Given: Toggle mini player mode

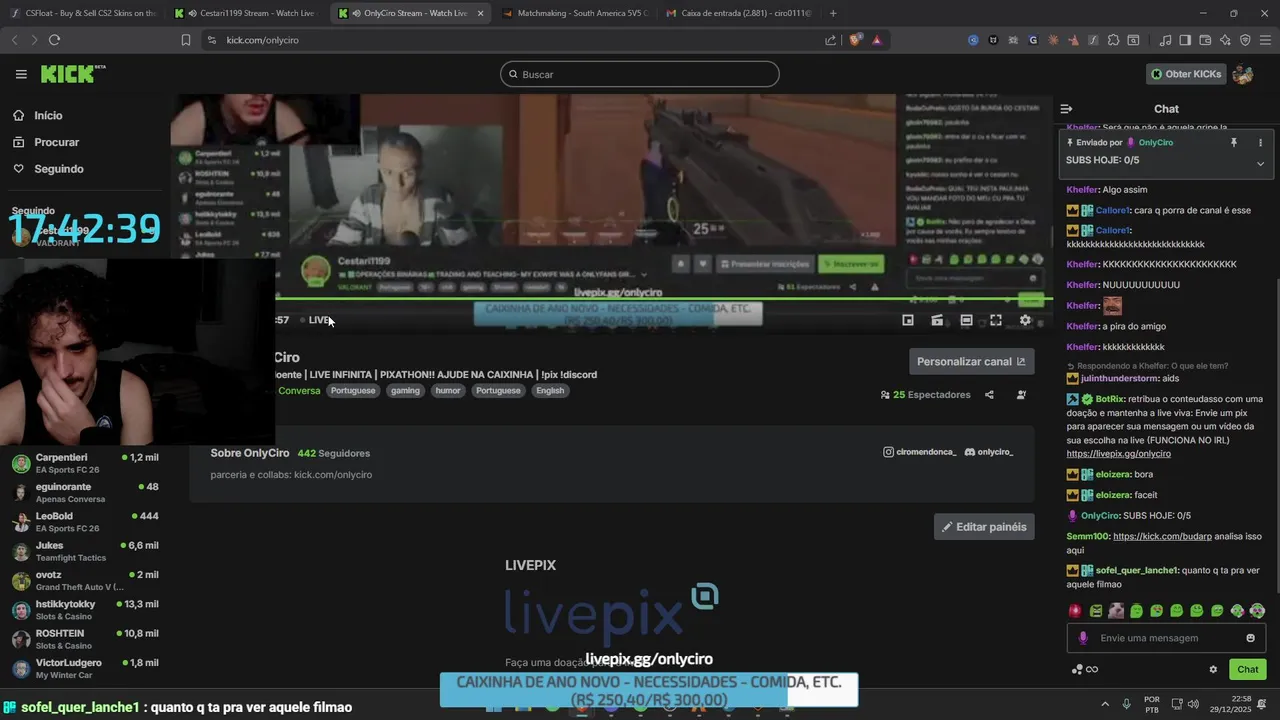Looking at the screenshot, I should (x=908, y=320).
